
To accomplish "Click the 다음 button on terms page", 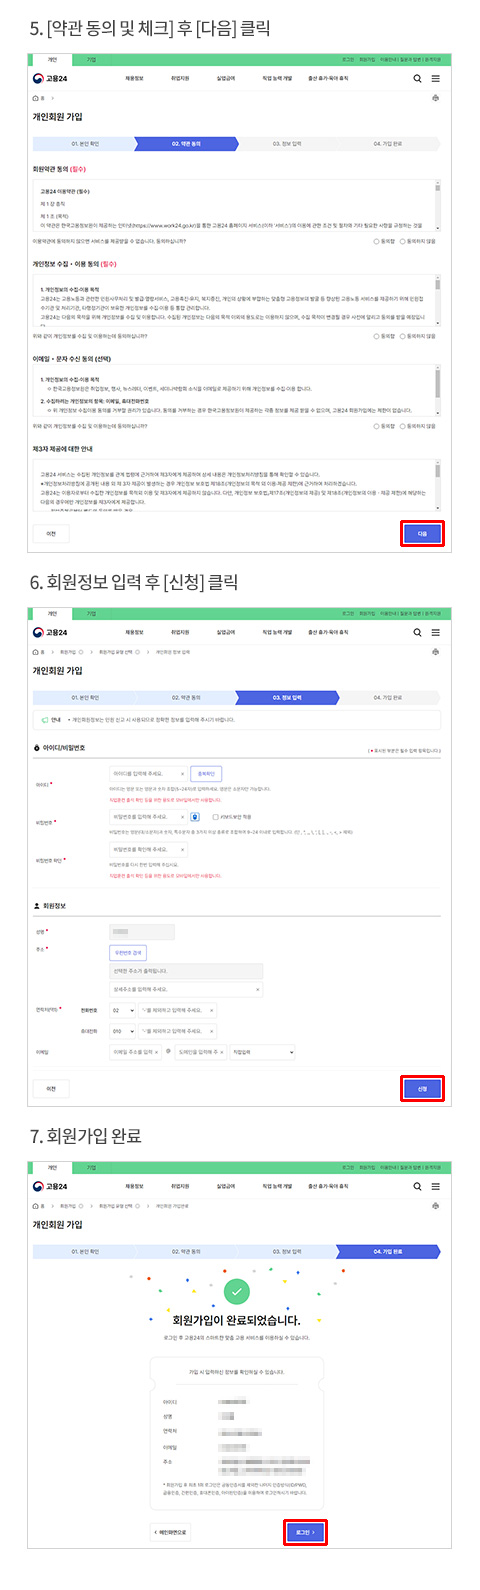I will coord(422,534).
